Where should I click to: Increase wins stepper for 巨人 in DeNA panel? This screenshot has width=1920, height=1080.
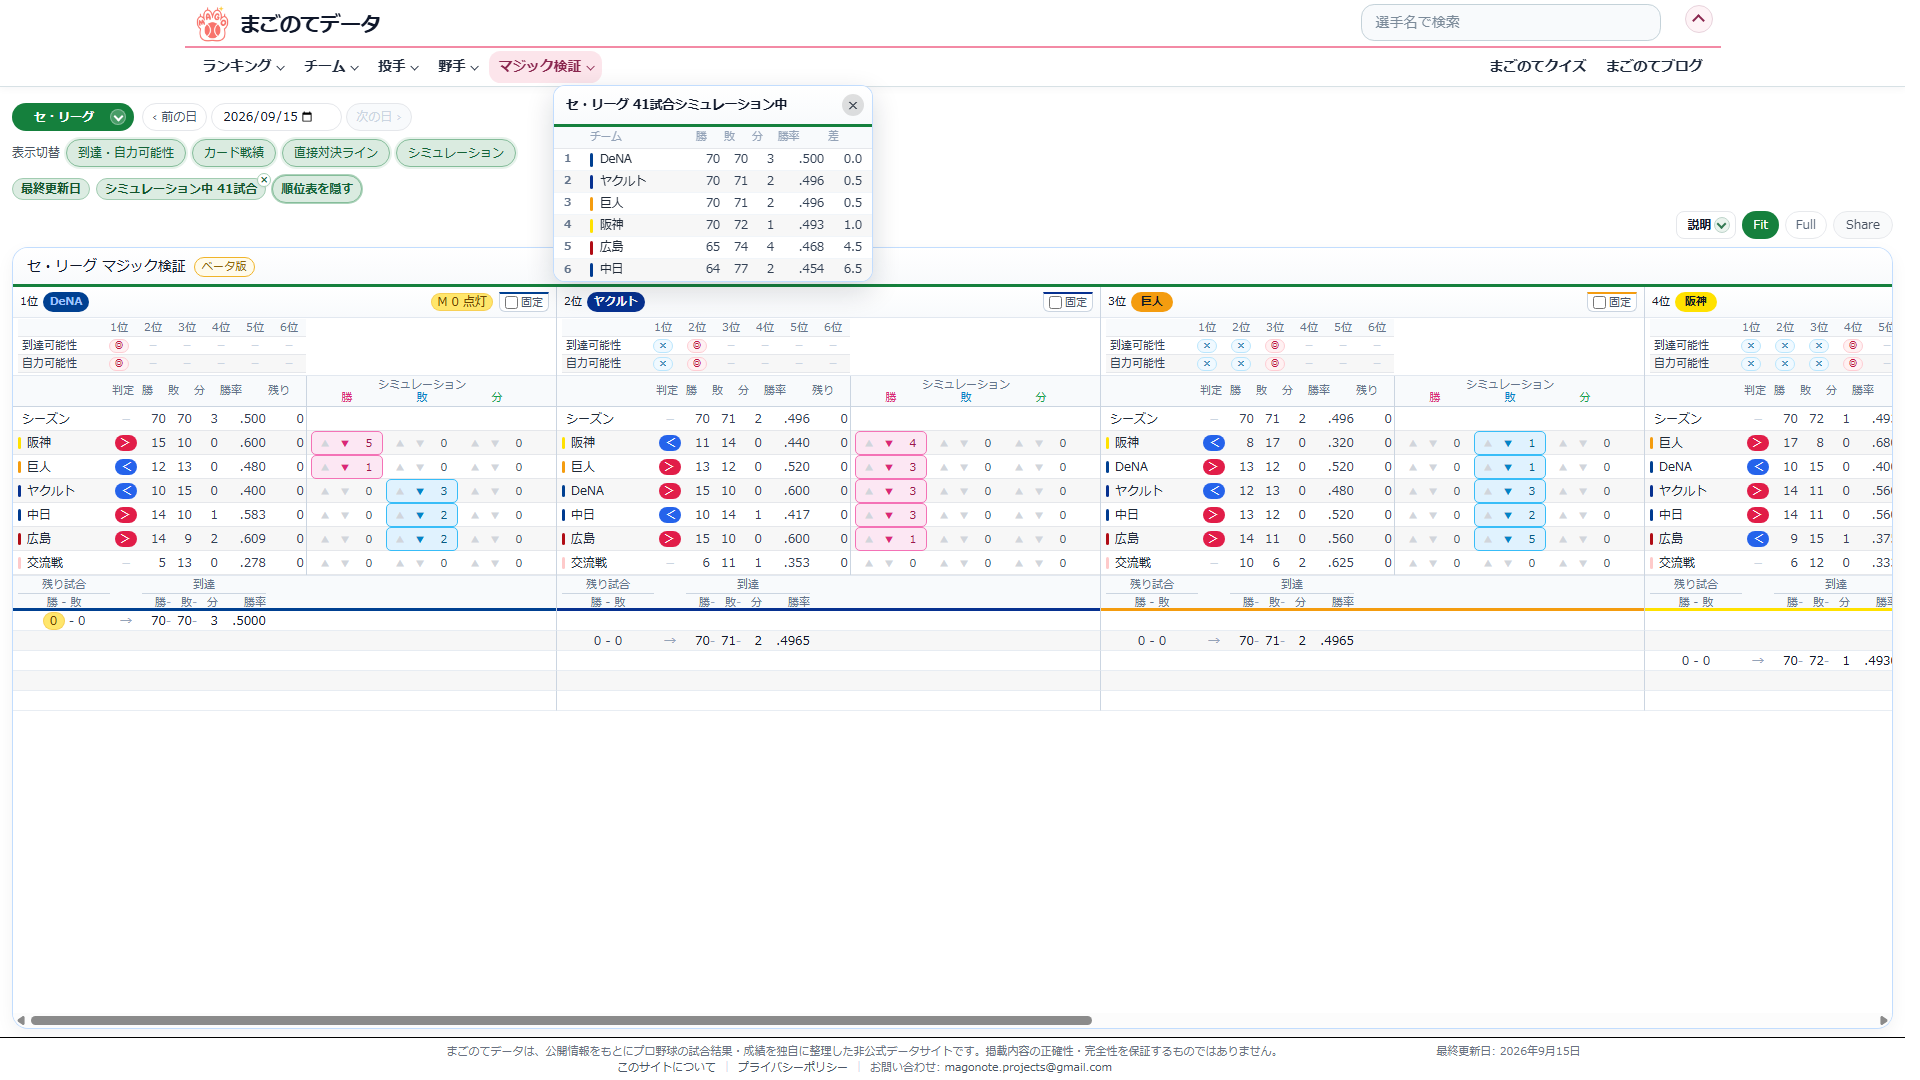coord(325,467)
